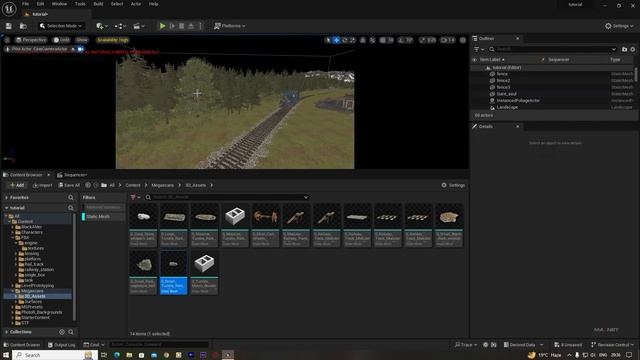
Task: Save the current level icon
Action: pos(9,26)
